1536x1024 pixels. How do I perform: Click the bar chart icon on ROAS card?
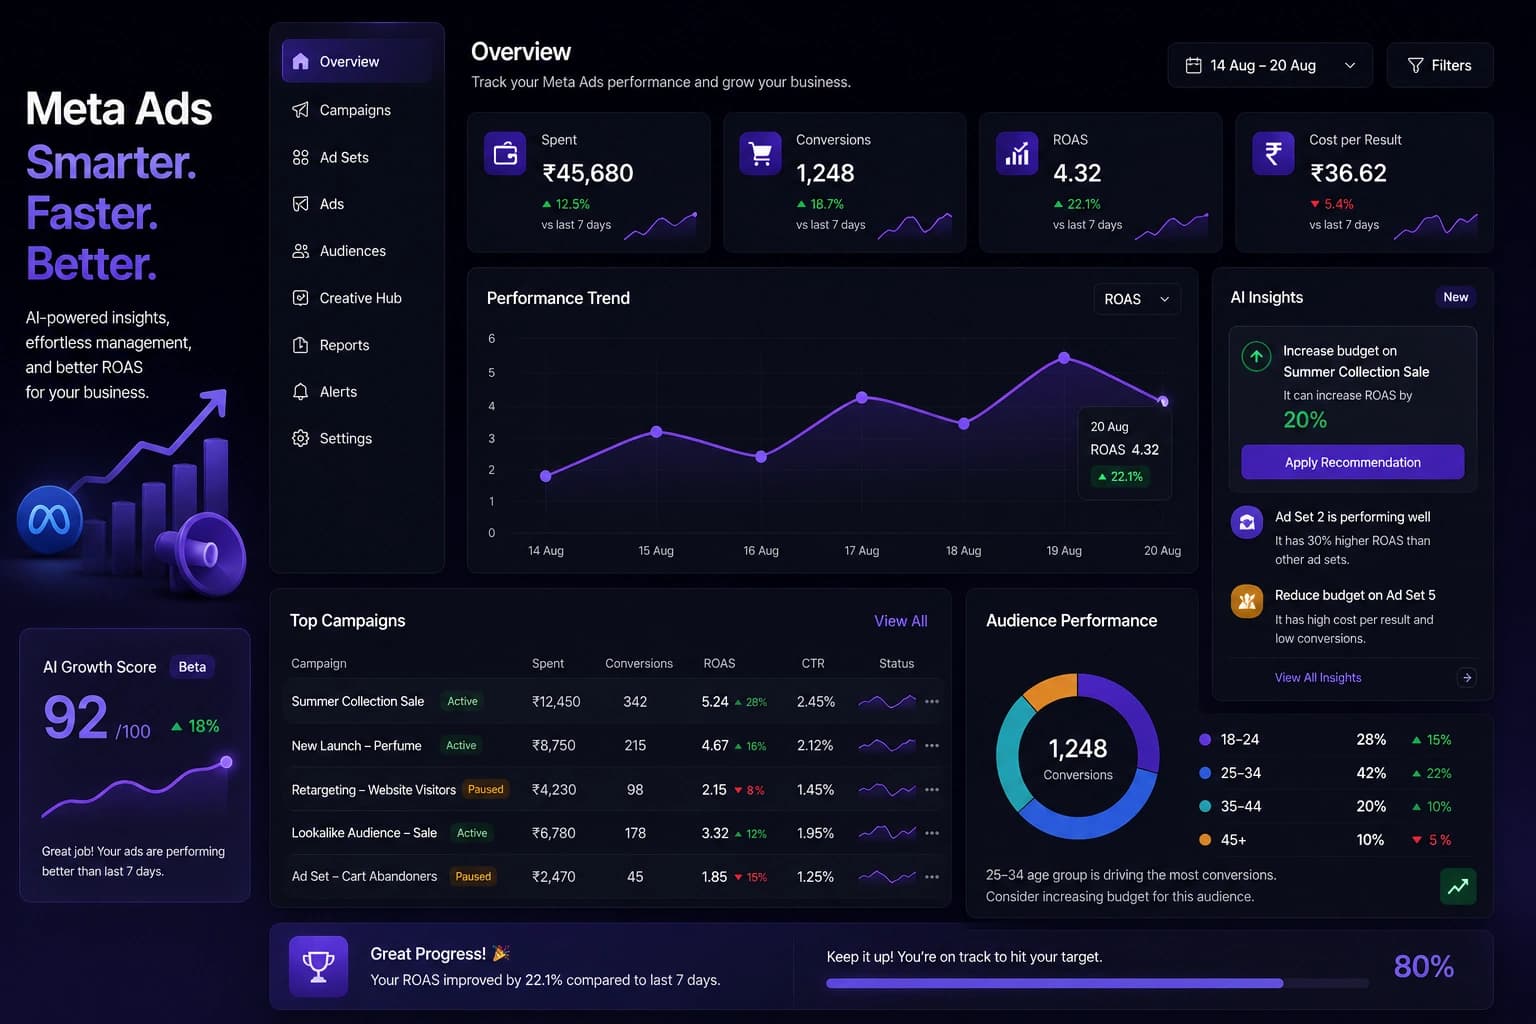(x=1017, y=154)
